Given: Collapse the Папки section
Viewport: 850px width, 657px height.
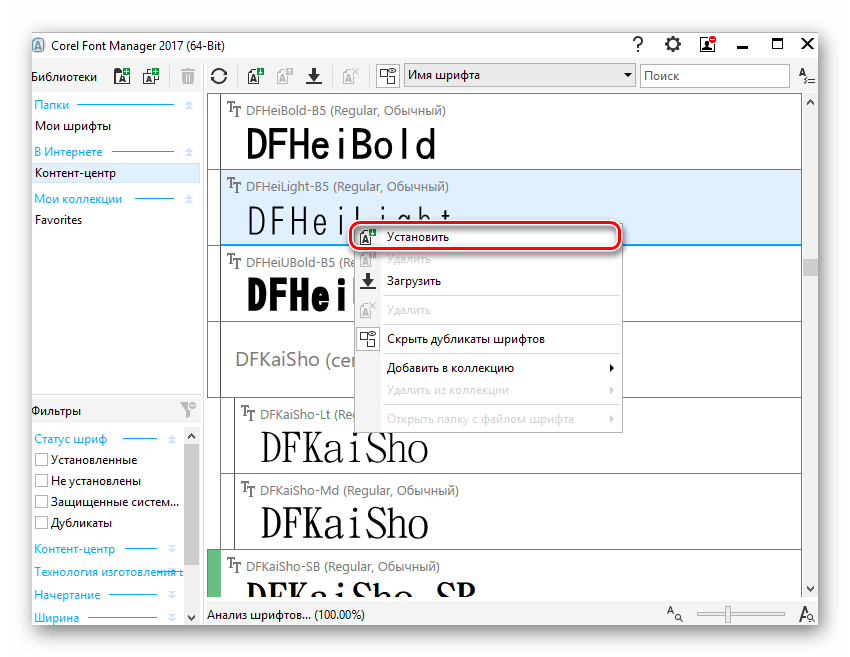Looking at the screenshot, I should pos(189,105).
